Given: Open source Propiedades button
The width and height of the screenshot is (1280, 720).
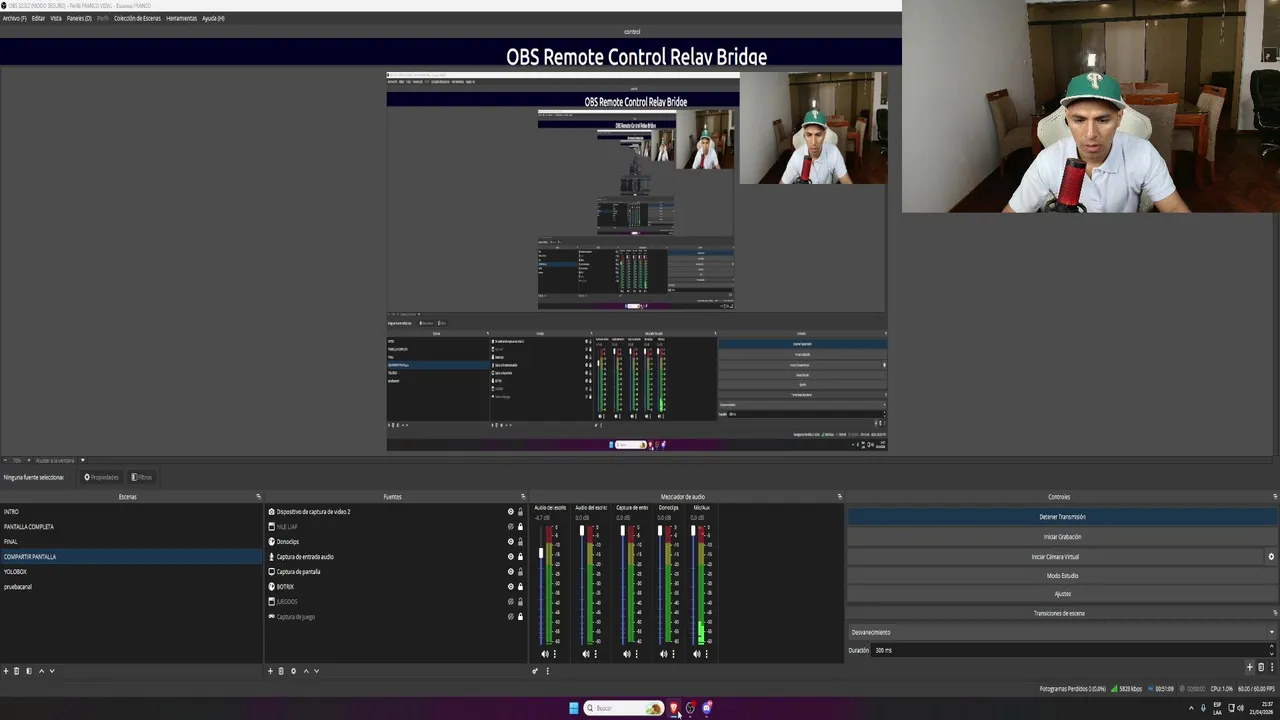Looking at the screenshot, I should pyautogui.click(x=101, y=477).
